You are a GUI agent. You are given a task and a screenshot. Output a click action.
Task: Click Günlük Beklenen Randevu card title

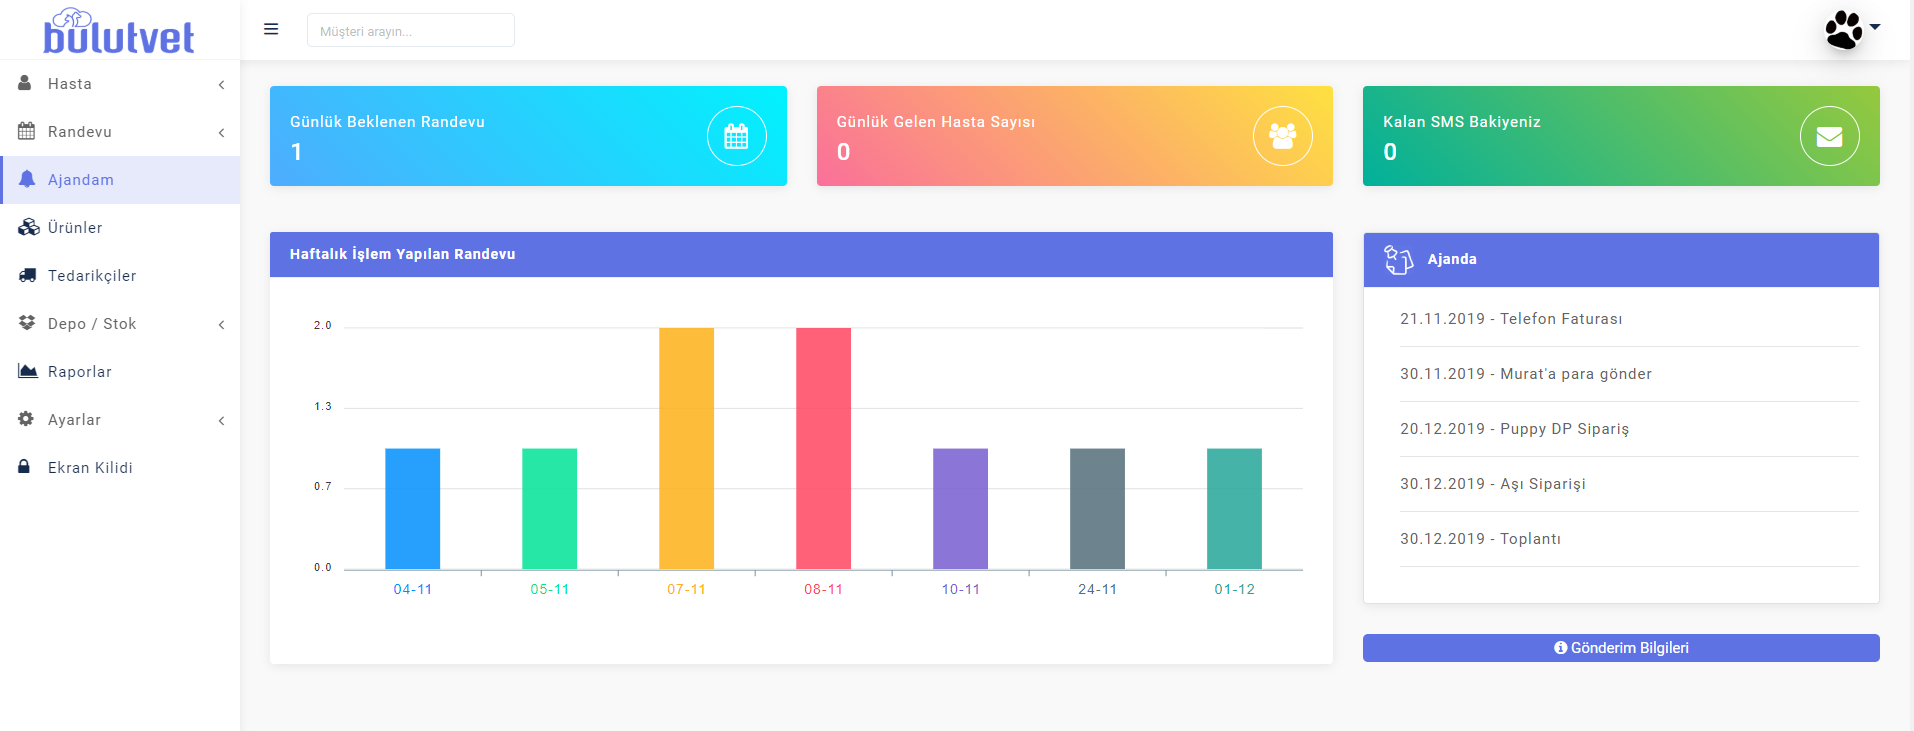point(387,122)
